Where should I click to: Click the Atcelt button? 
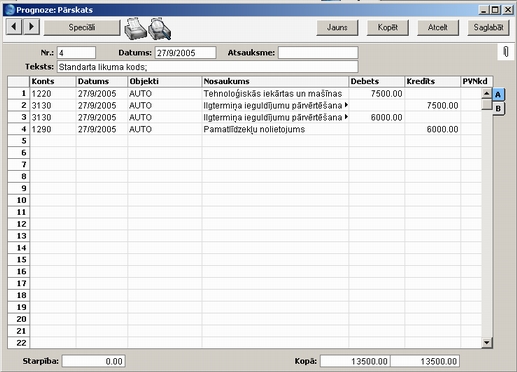[x=438, y=27]
